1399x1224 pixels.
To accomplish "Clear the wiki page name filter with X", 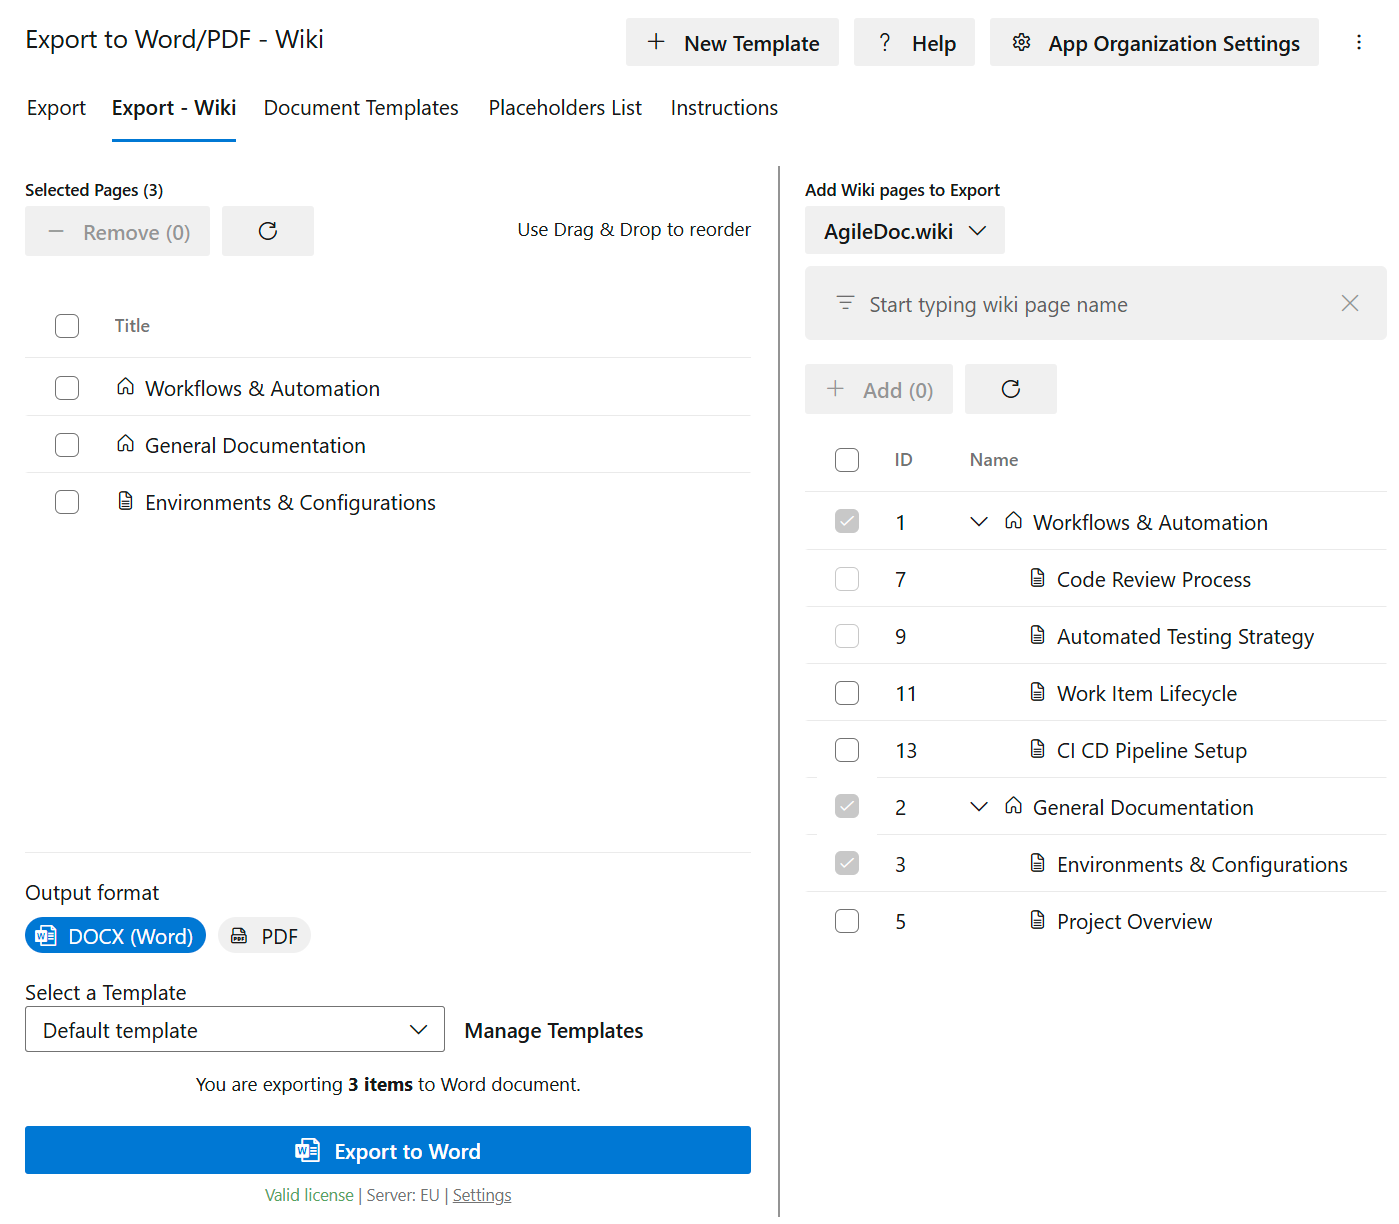I will point(1350,303).
